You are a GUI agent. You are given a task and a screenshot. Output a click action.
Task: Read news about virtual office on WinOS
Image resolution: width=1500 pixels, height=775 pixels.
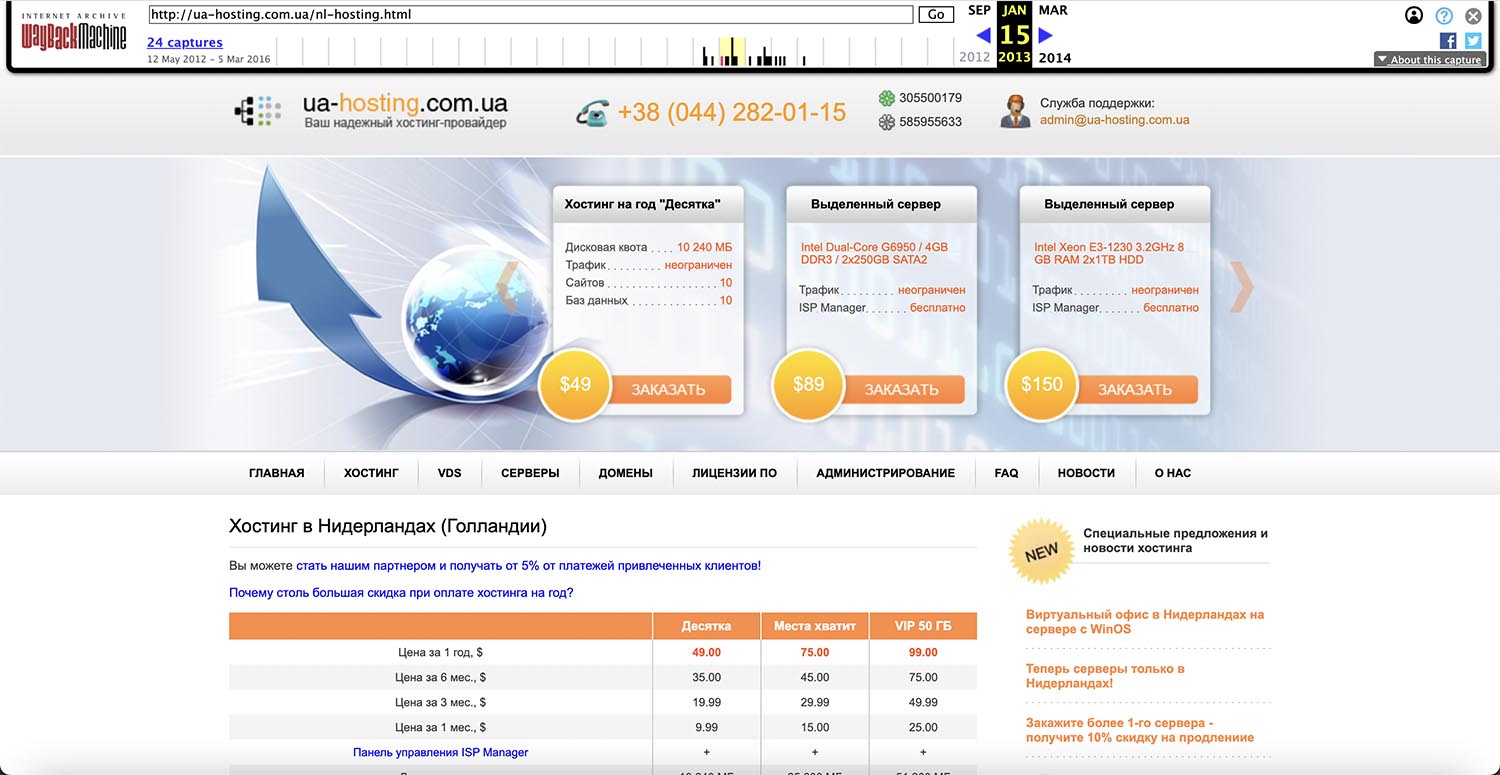tap(1145, 622)
